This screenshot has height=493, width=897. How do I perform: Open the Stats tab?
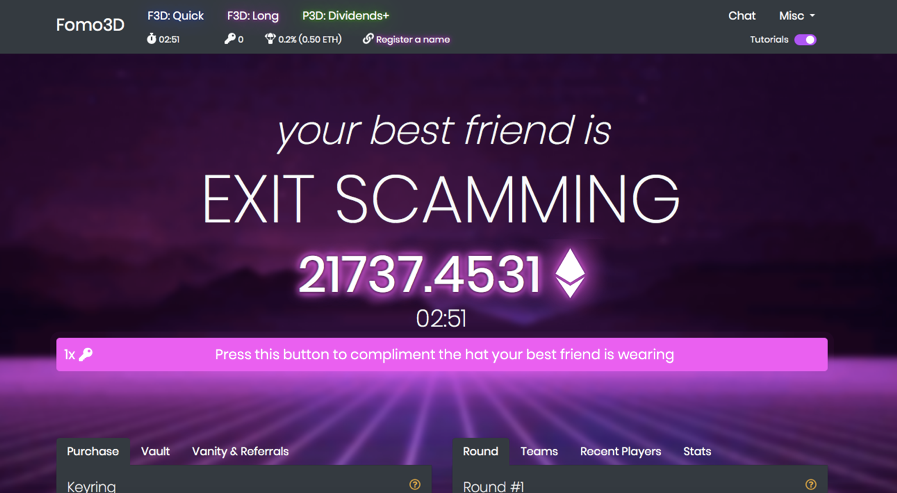tap(697, 451)
